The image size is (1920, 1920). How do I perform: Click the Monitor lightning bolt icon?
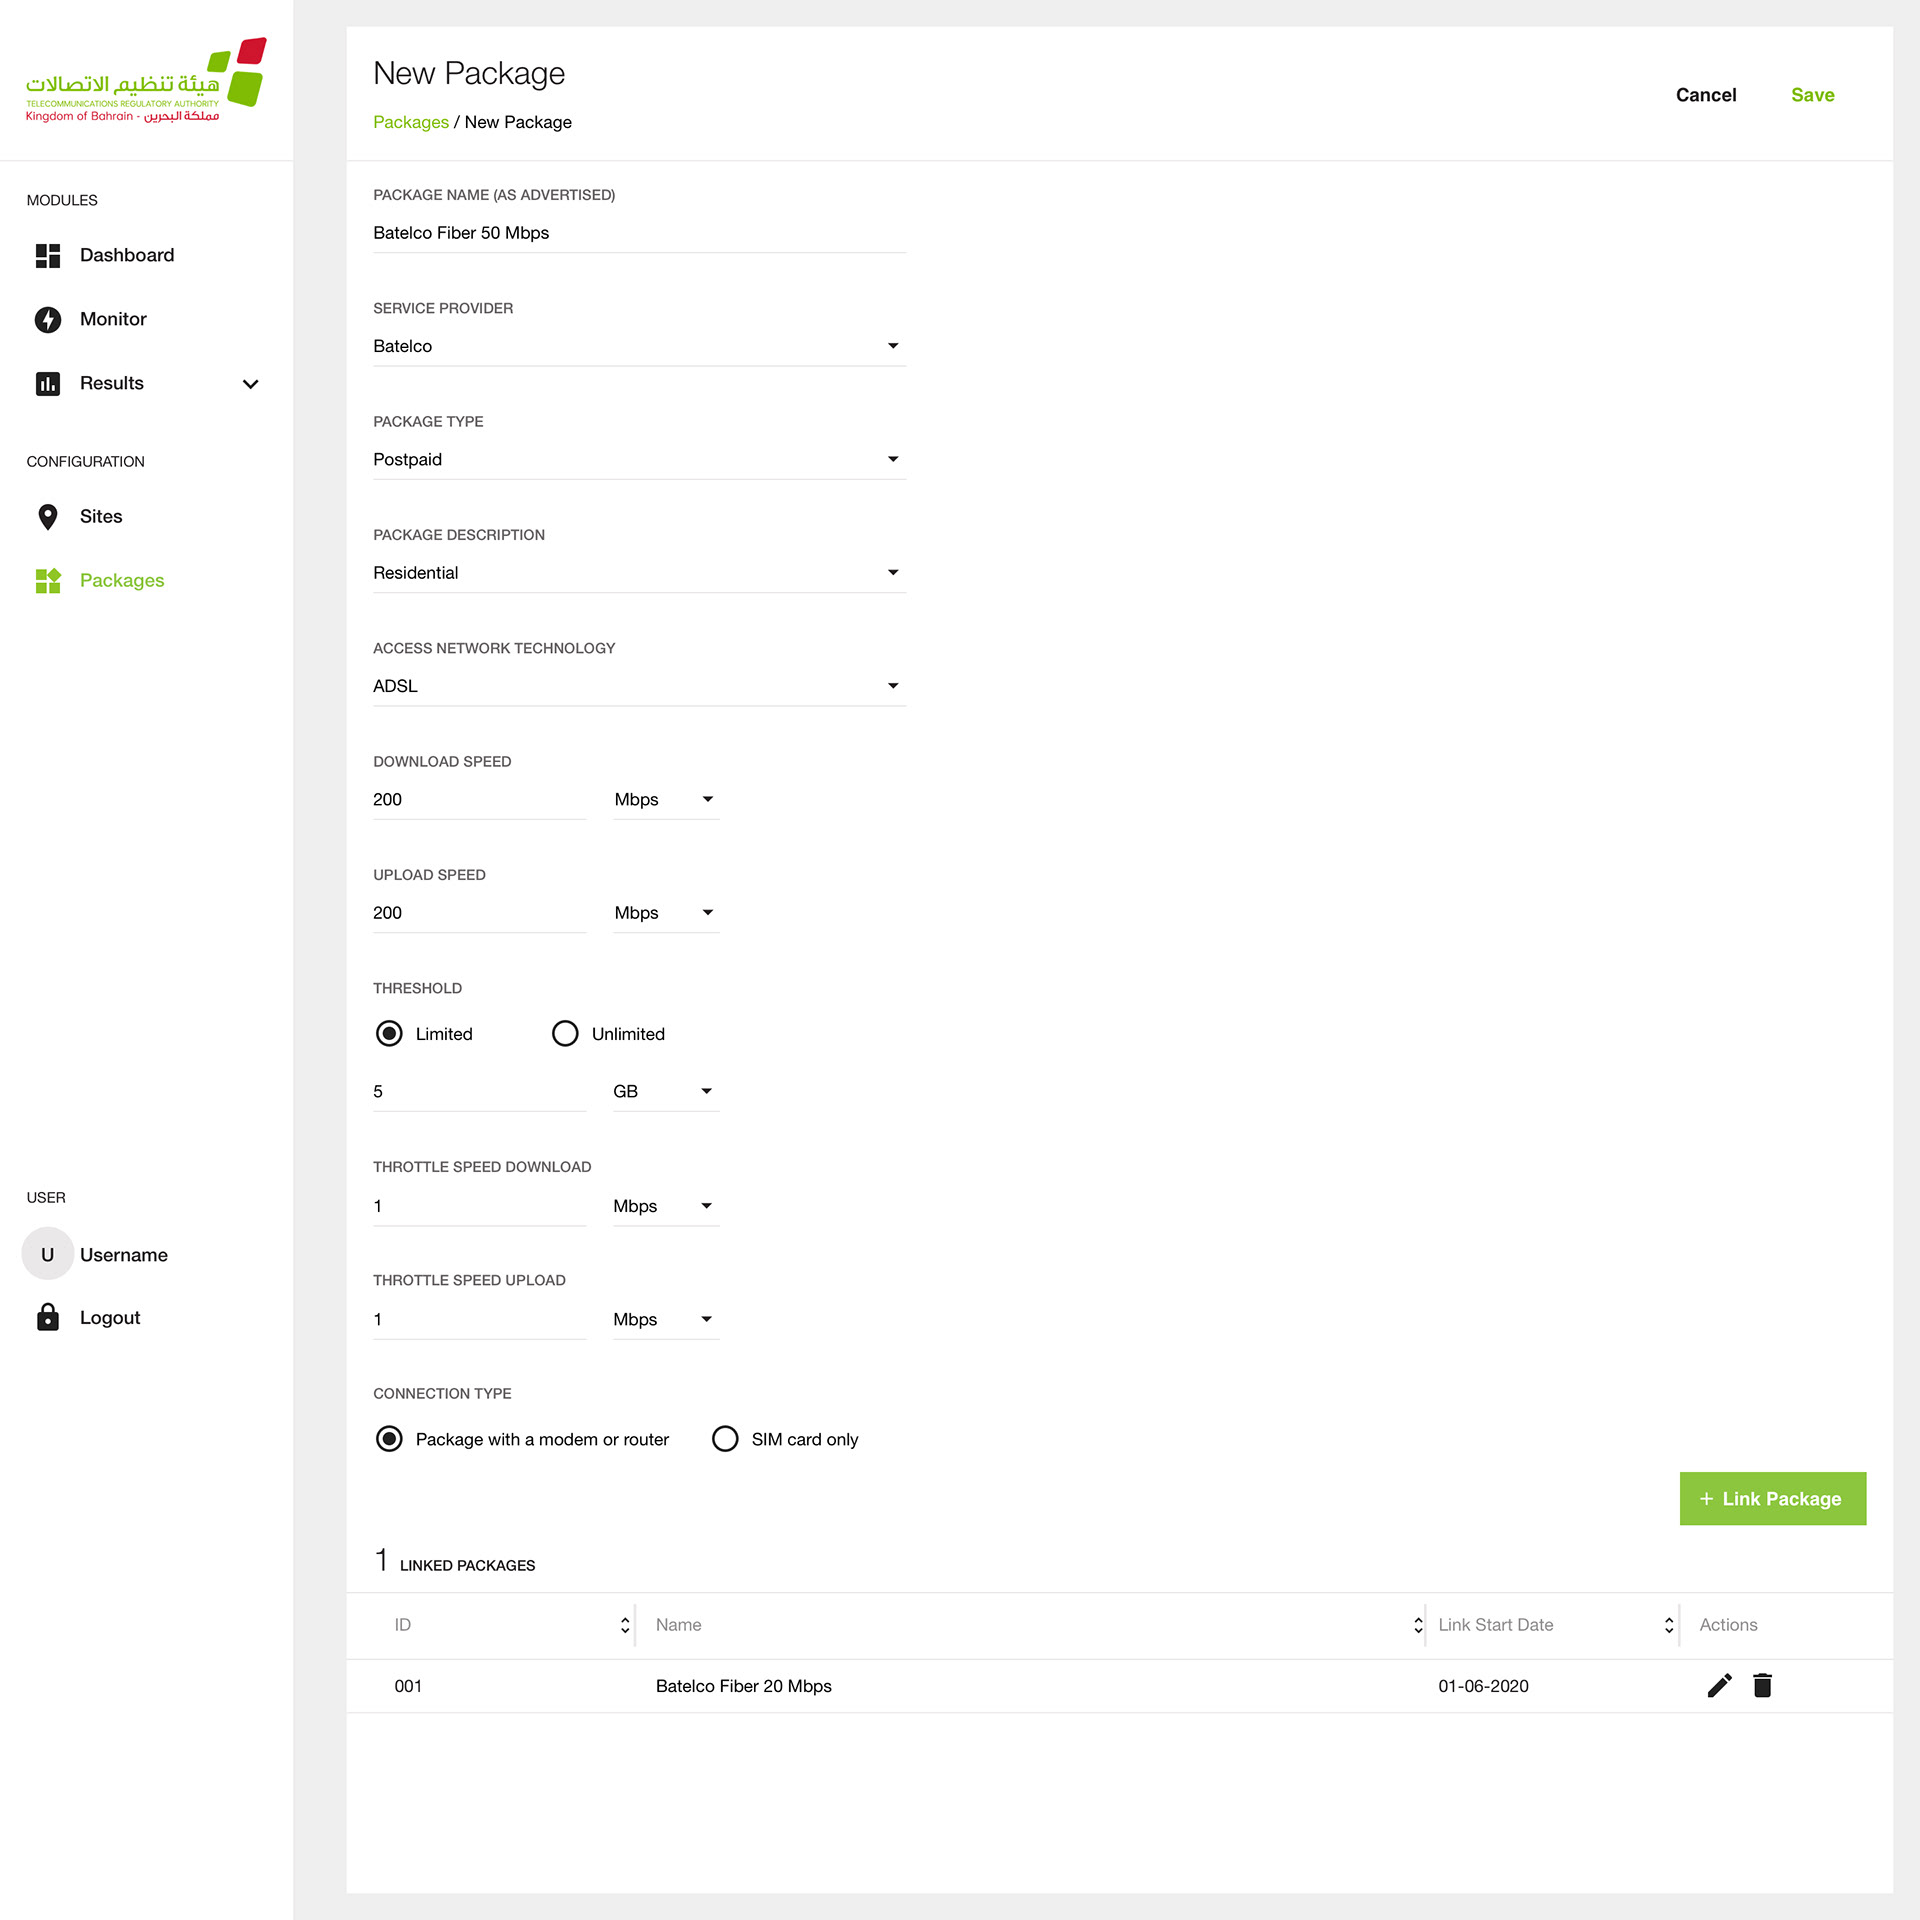[x=48, y=319]
